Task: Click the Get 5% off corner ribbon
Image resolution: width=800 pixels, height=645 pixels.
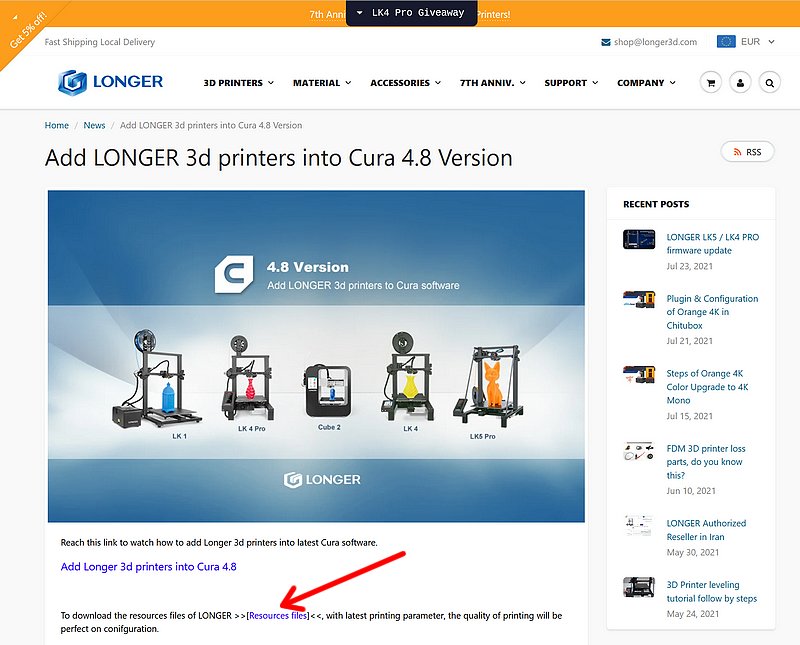Action: tap(26, 31)
